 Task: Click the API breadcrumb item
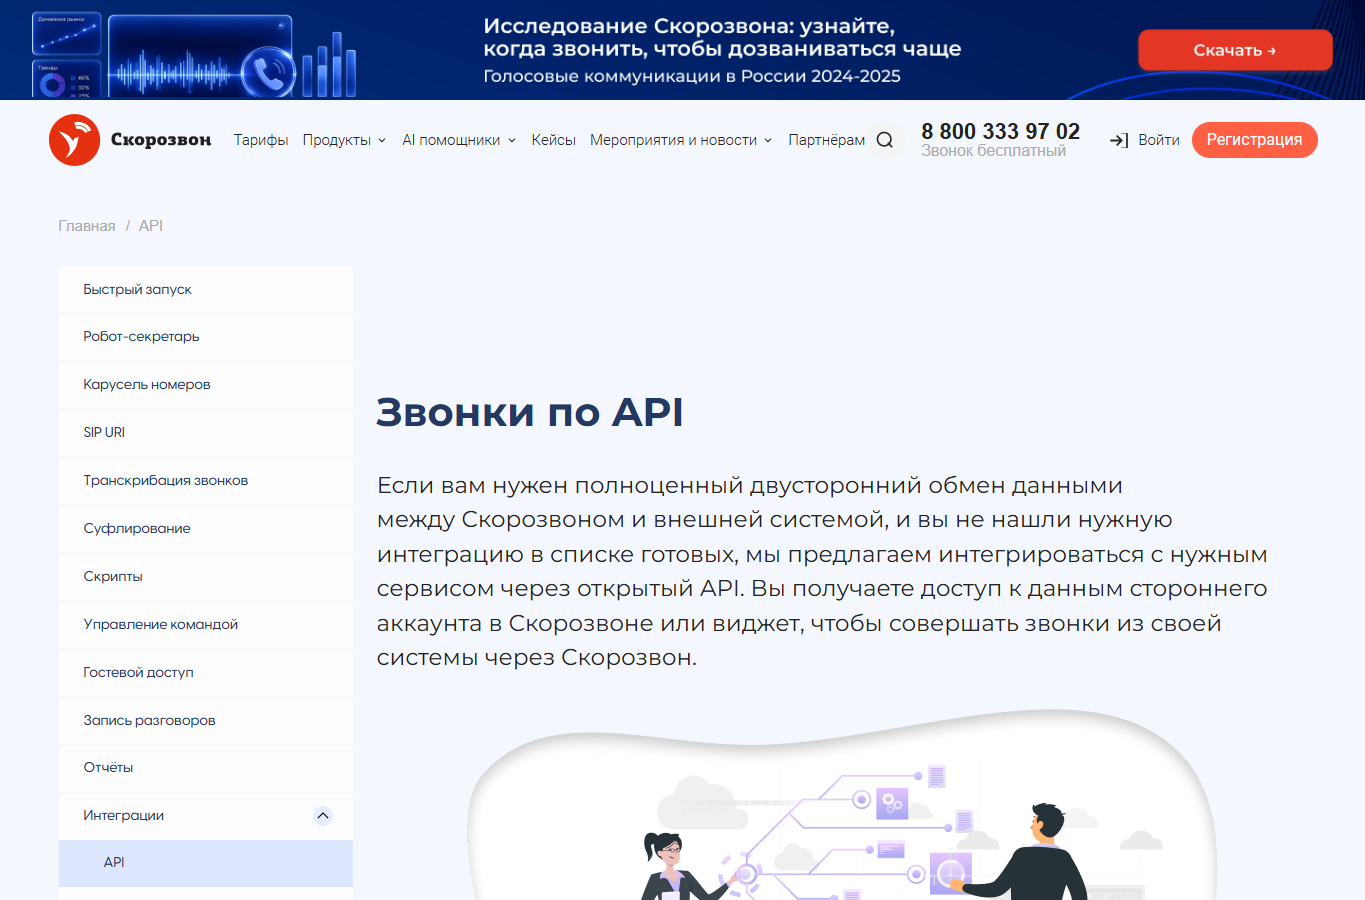click(x=151, y=226)
